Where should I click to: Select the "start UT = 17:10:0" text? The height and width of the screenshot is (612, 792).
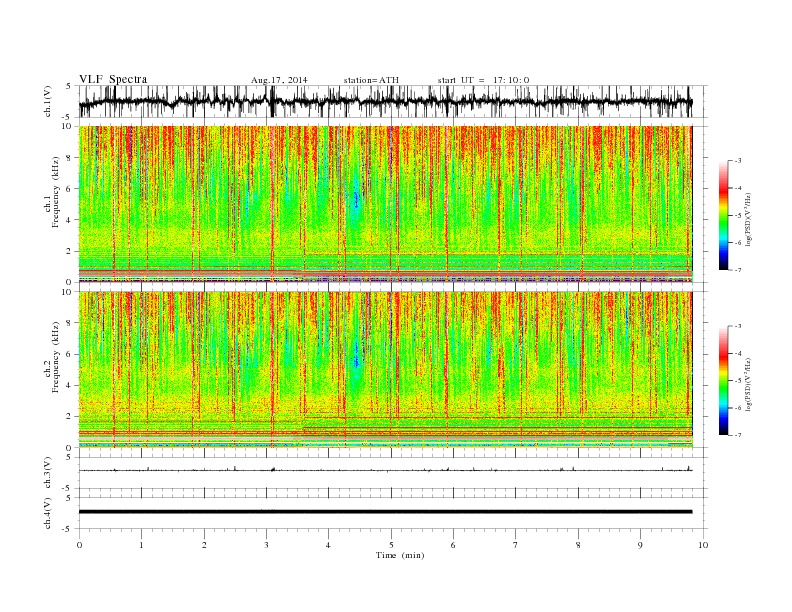483,80
